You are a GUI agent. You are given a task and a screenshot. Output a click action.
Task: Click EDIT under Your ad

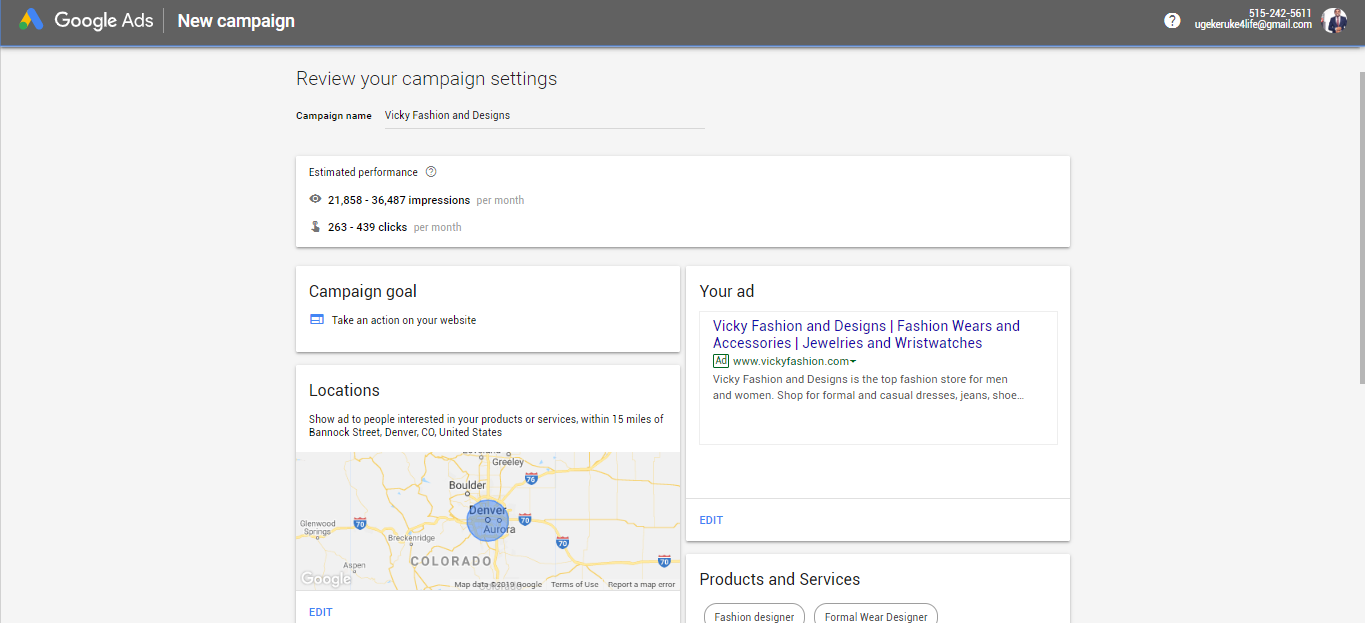(711, 520)
